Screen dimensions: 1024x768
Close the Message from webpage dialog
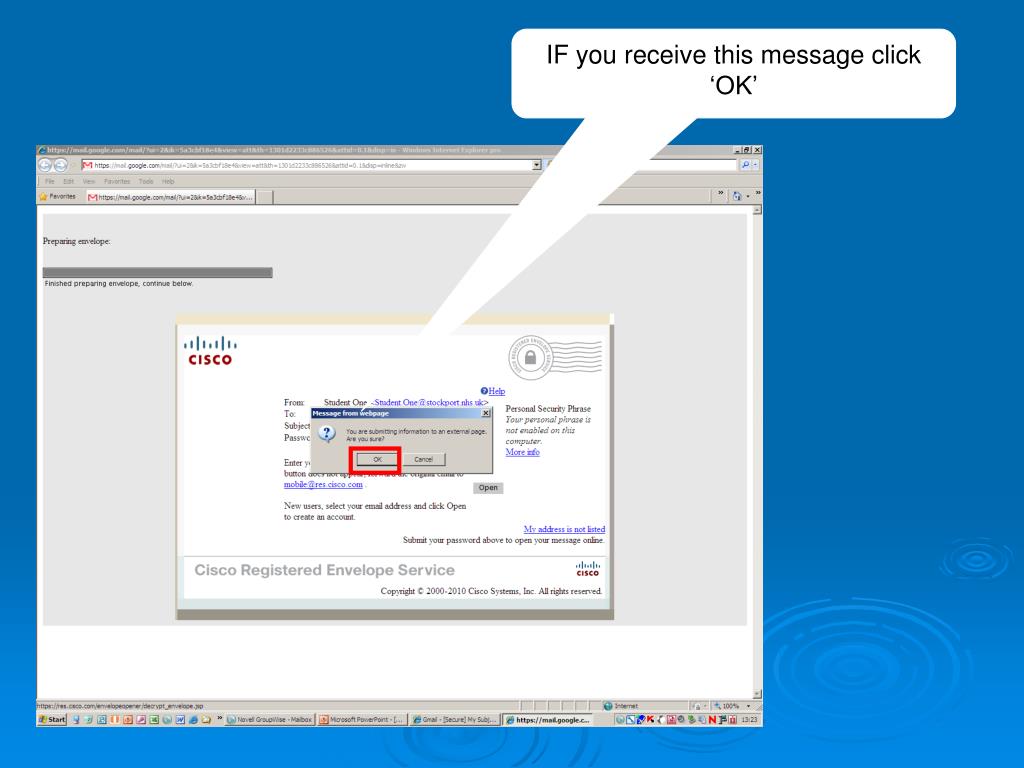coord(485,413)
